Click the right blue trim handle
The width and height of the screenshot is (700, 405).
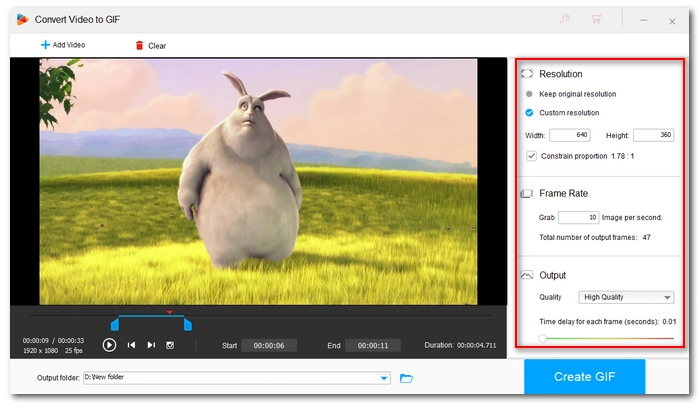(188, 324)
